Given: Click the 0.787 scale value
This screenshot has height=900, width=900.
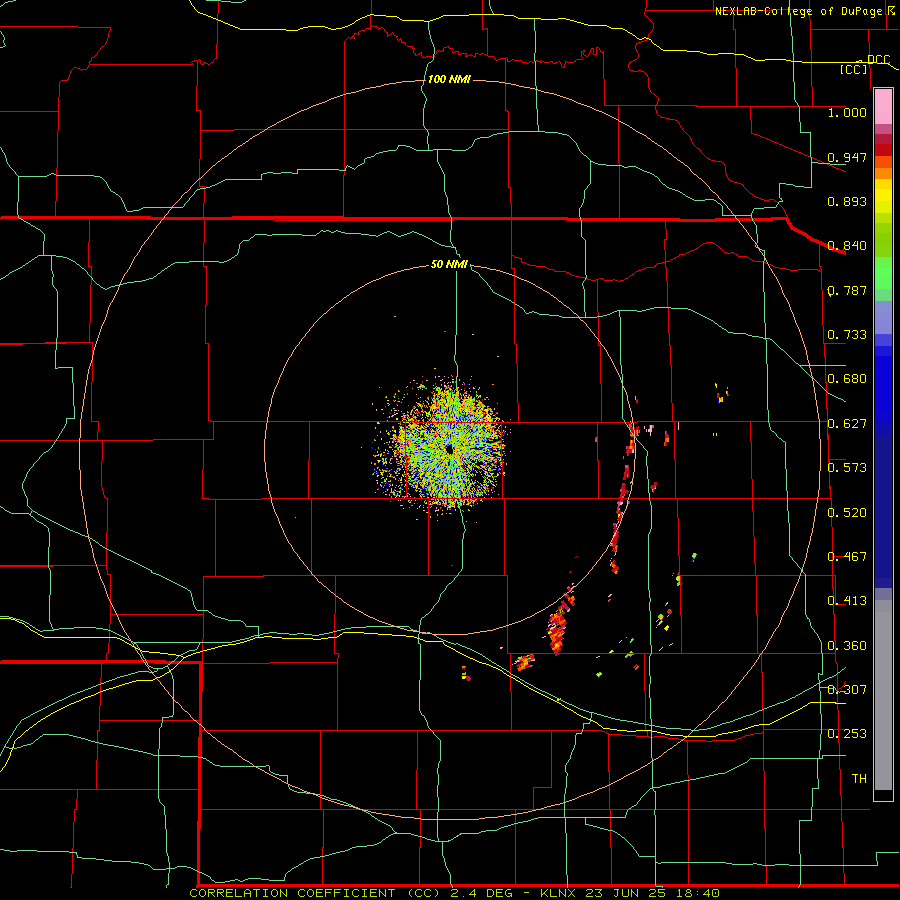Looking at the screenshot, I should pyautogui.click(x=847, y=290).
